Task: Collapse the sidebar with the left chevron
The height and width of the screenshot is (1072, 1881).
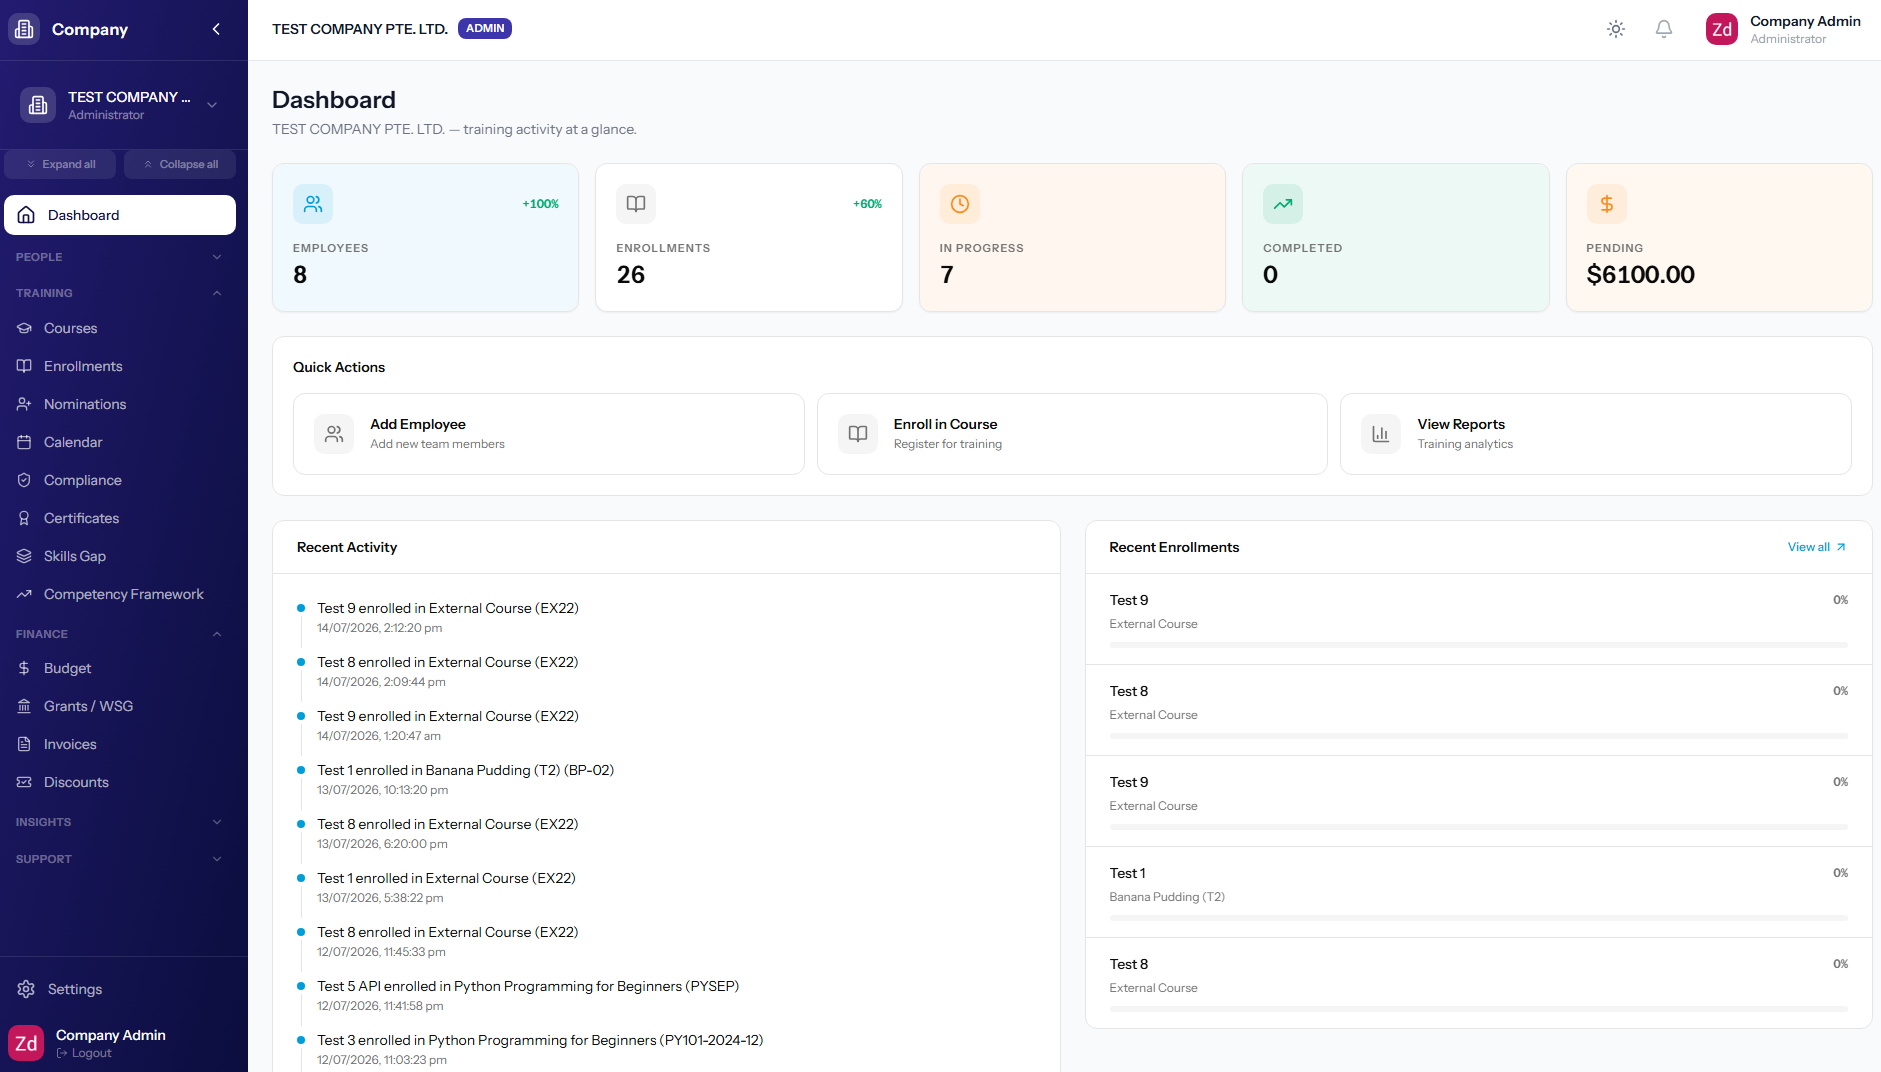Action: tap(216, 29)
